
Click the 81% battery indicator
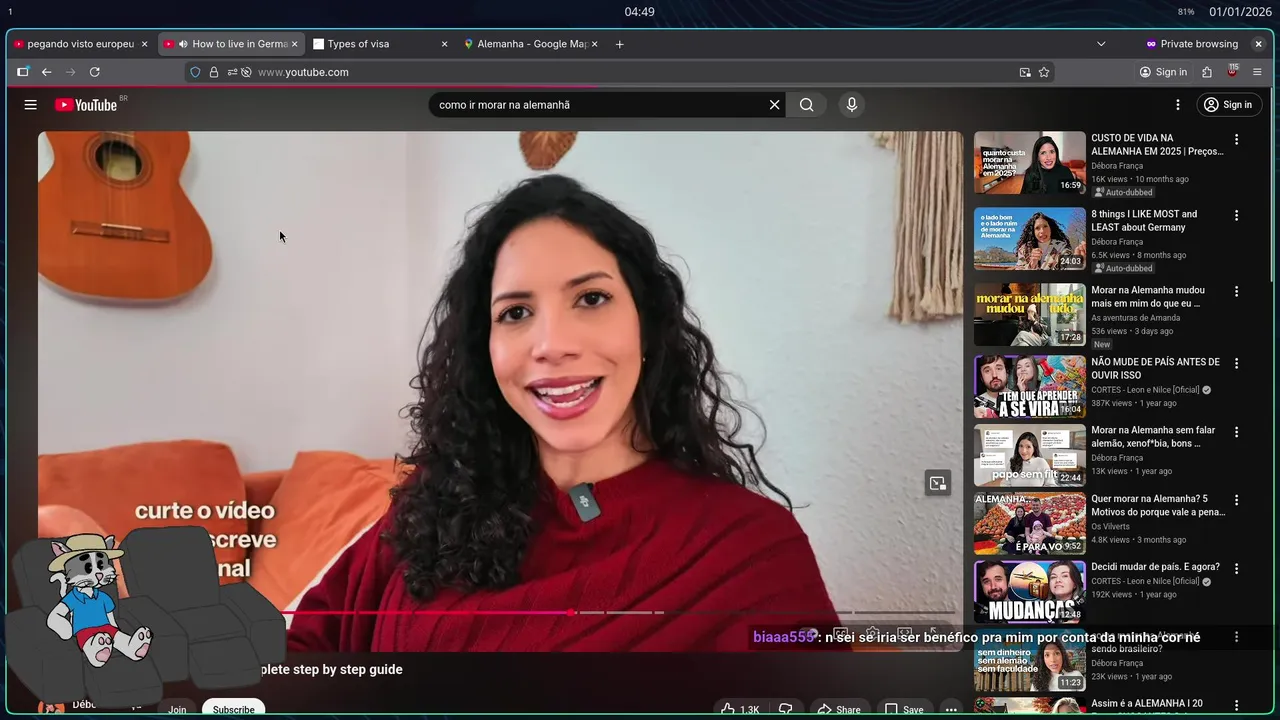(x=1186, y=12)
